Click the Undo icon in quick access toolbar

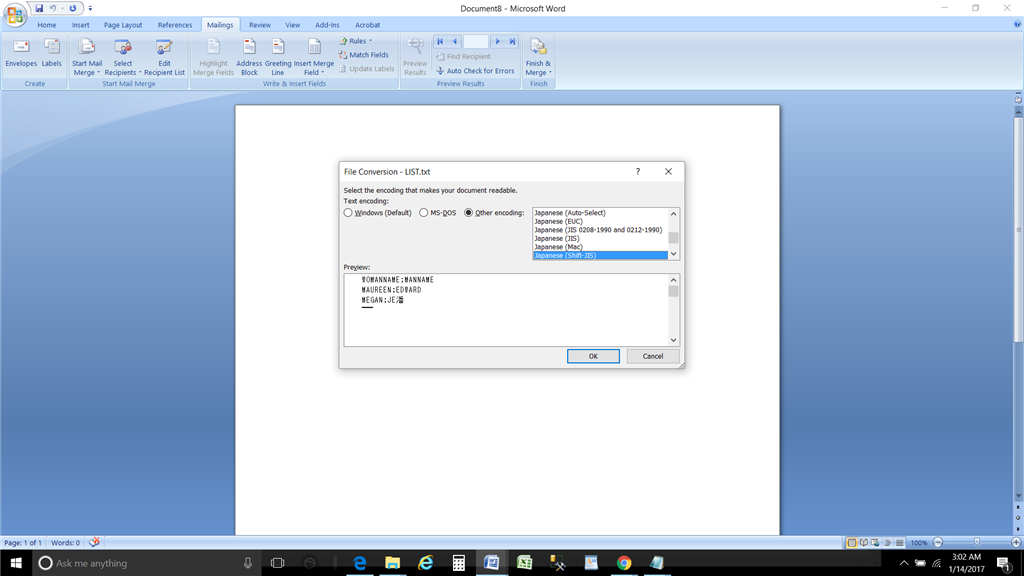click(54, 8)
